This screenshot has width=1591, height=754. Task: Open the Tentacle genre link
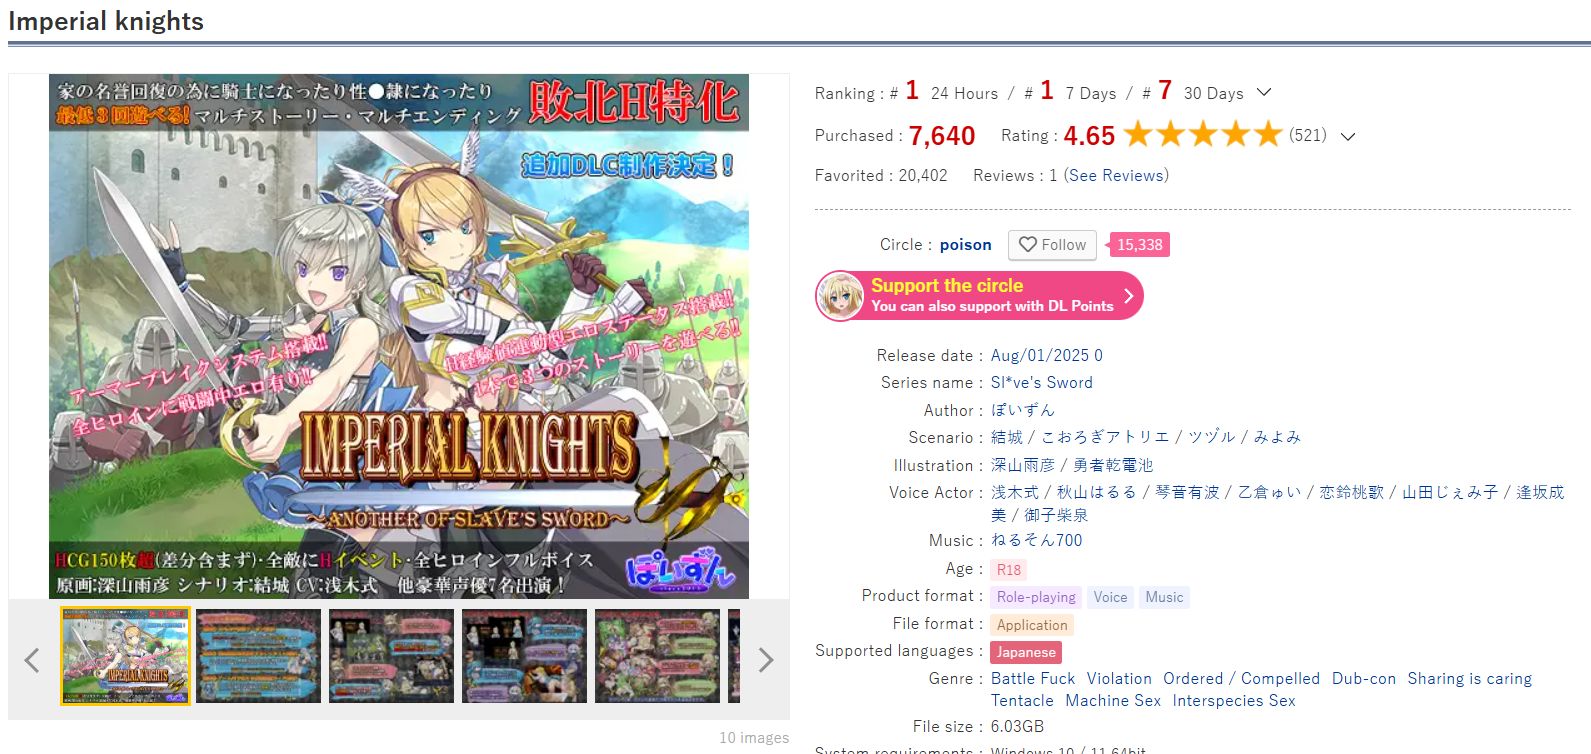click(1022, 701)
